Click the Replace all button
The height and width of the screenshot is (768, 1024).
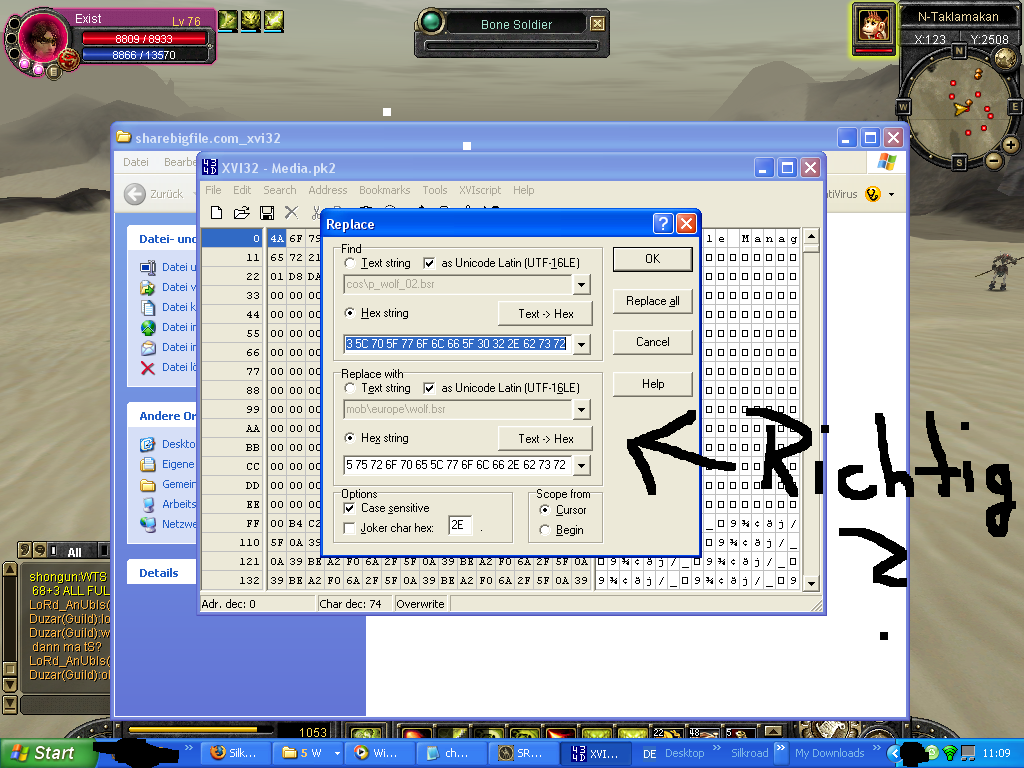coord(652,300)
